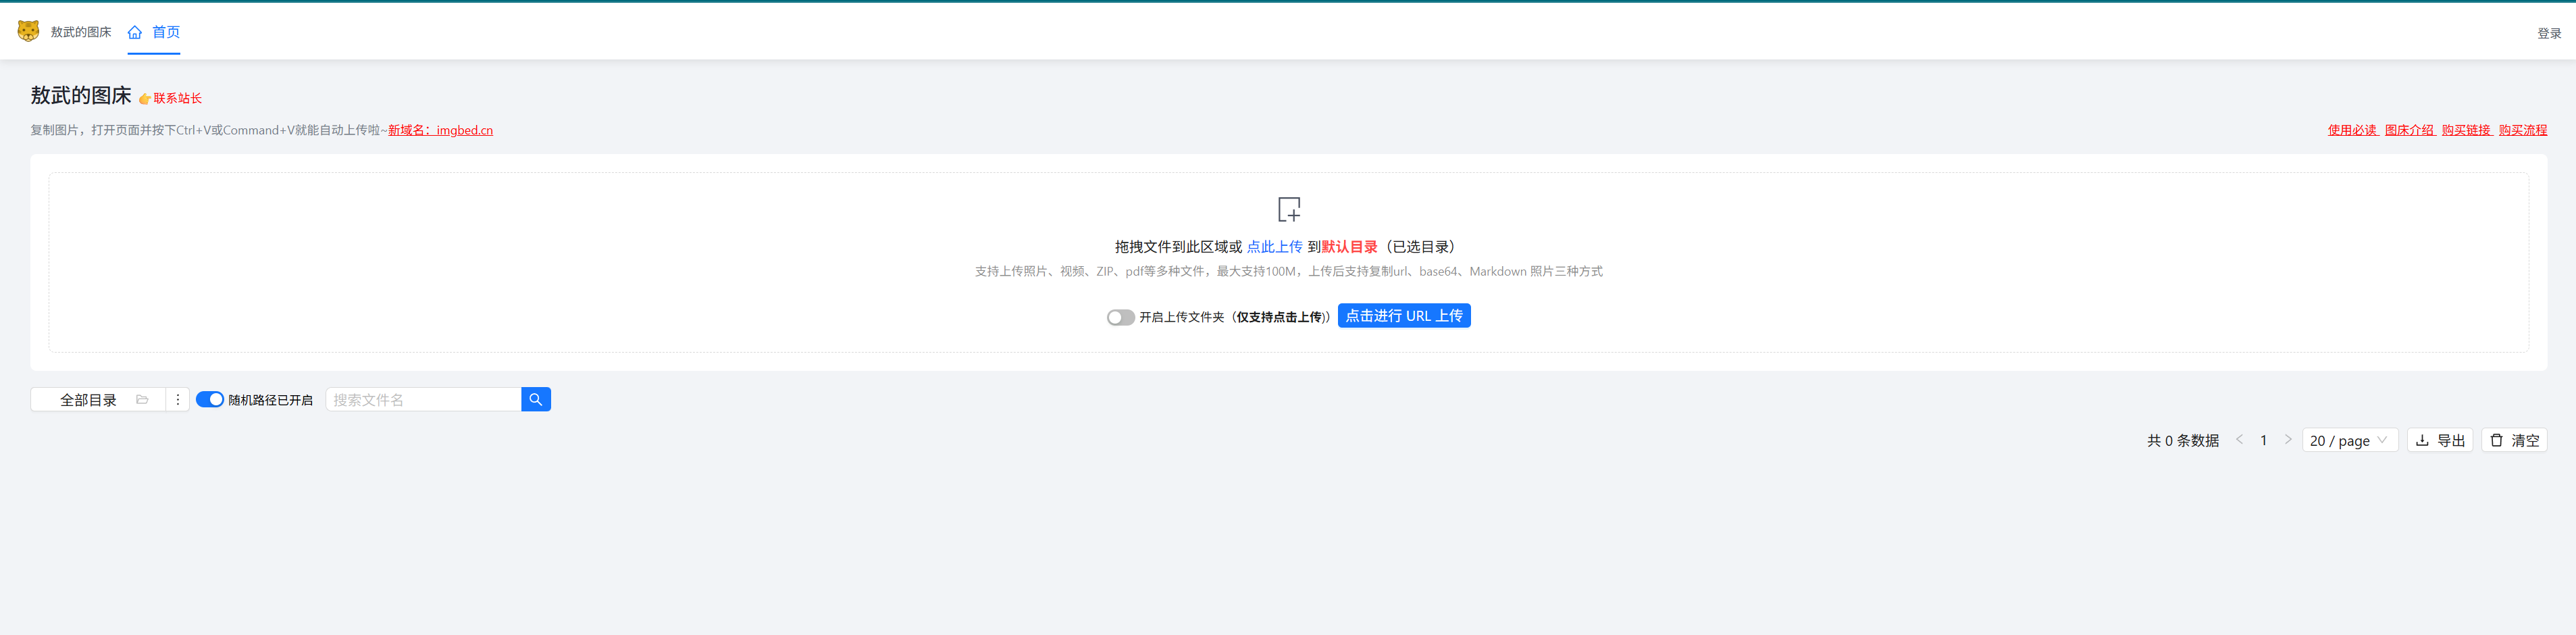Viewport: 2576px width, 635px height.
Task: Click the 共 0 条数据 count text
Action: pos(2182,440)
